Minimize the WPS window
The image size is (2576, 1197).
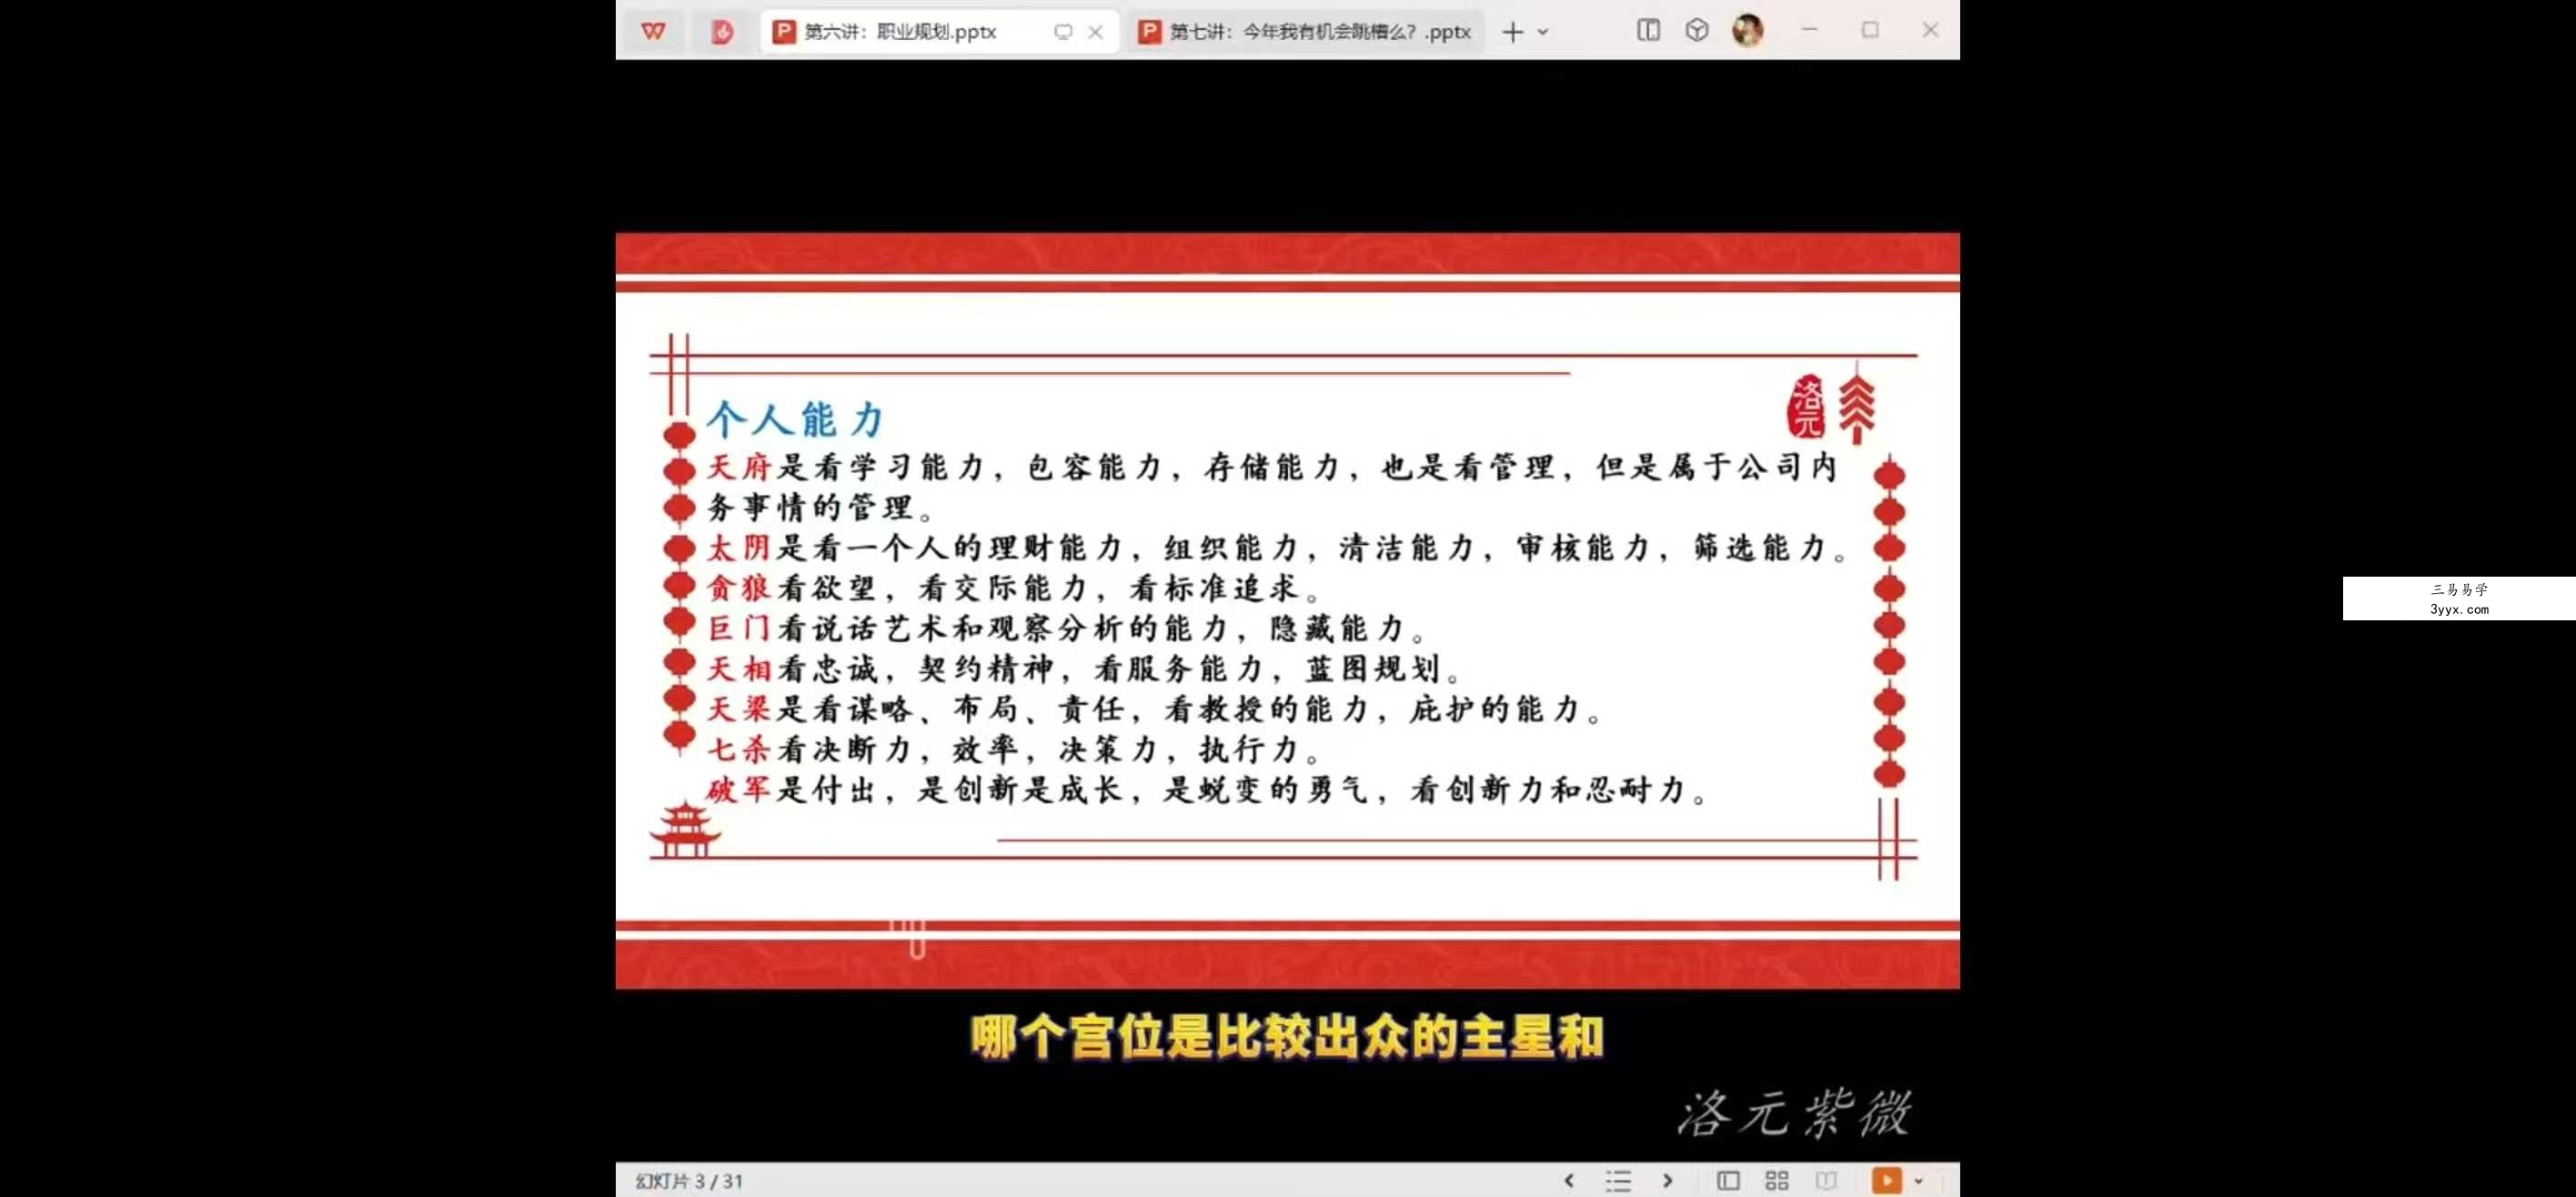click(1809, 30)
